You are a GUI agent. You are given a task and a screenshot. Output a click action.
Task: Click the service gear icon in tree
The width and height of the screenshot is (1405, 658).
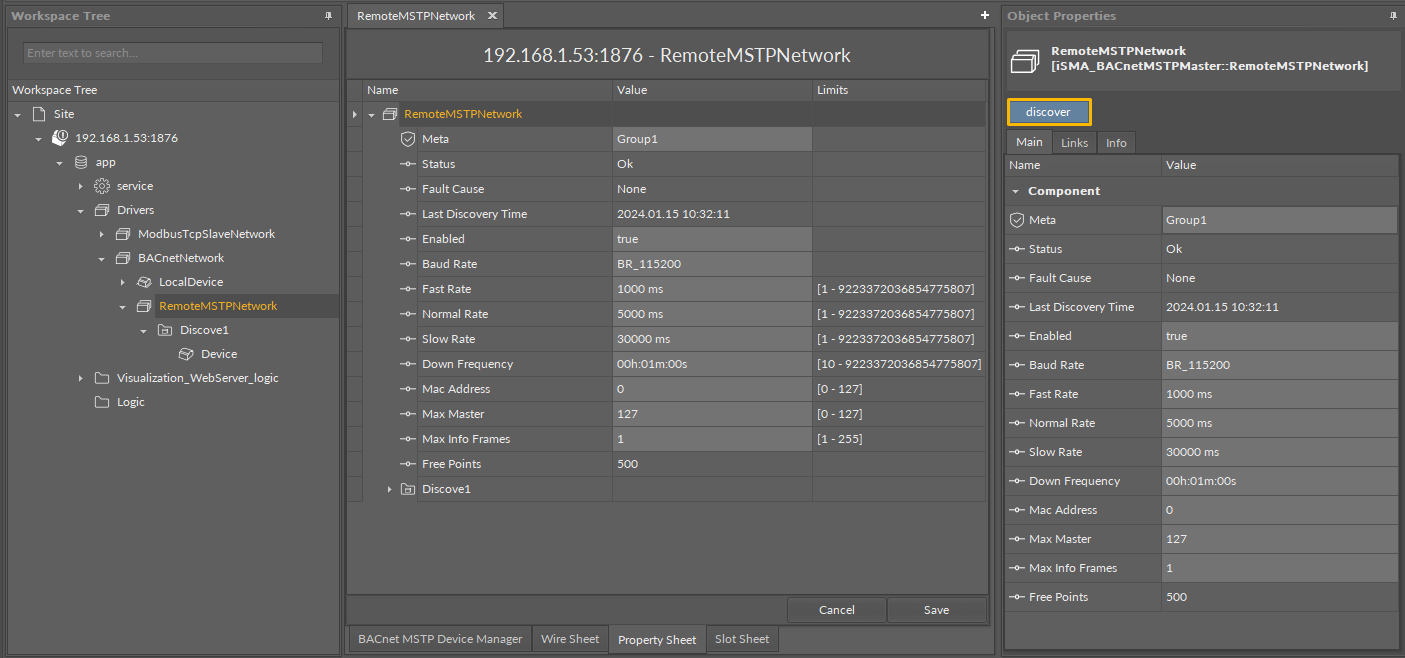102,186
